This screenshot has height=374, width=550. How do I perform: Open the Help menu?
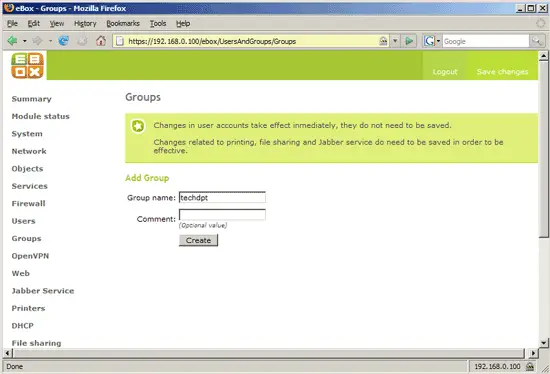coord(183,24)
